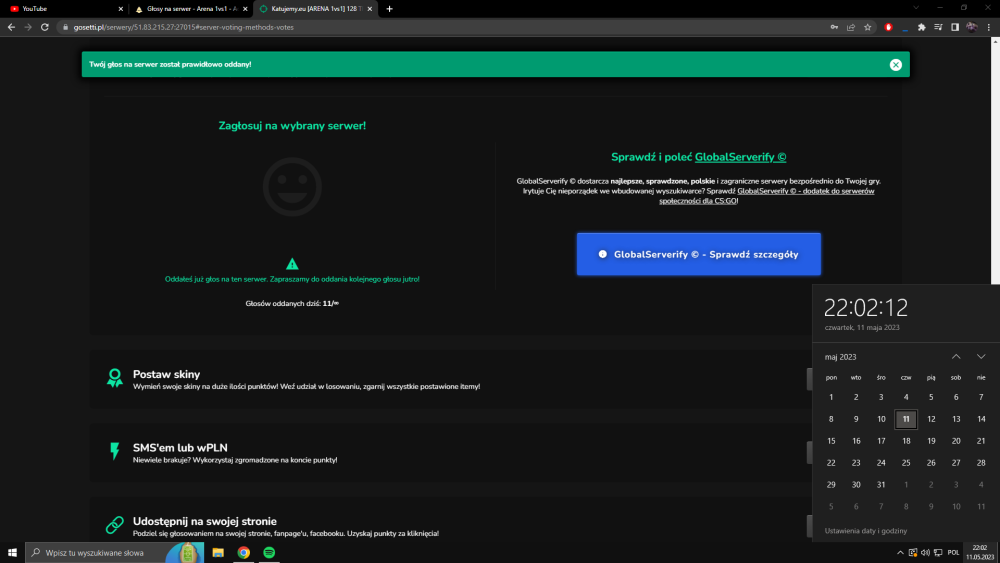
Task: Open the volume control in system tray
Action: pos(925,553)
